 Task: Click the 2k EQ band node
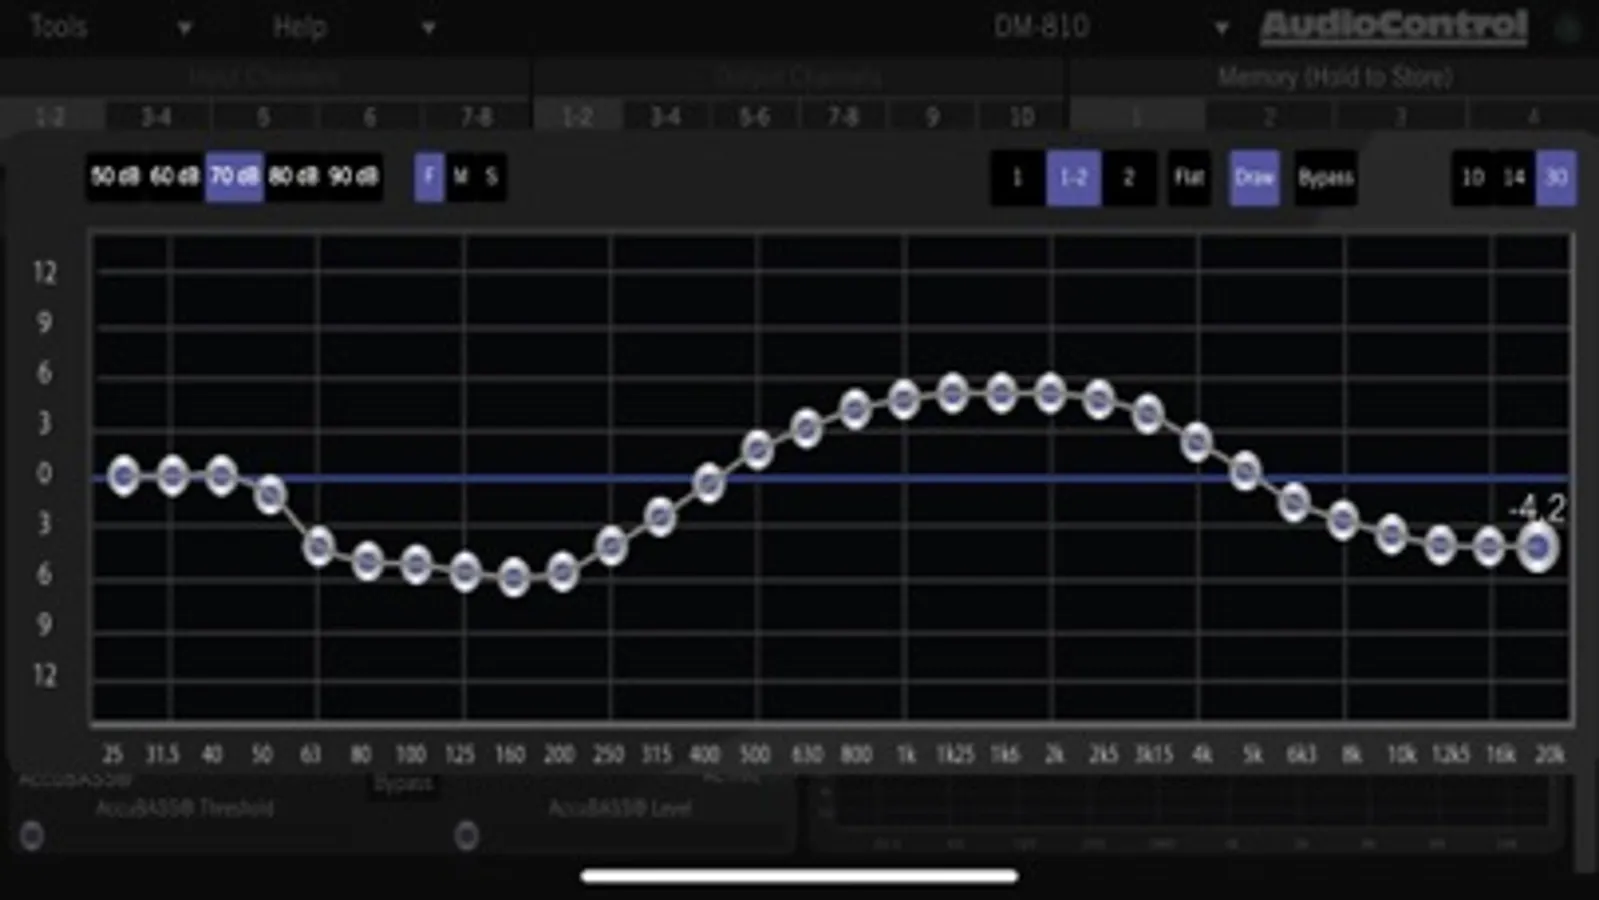click(1050, 393)
